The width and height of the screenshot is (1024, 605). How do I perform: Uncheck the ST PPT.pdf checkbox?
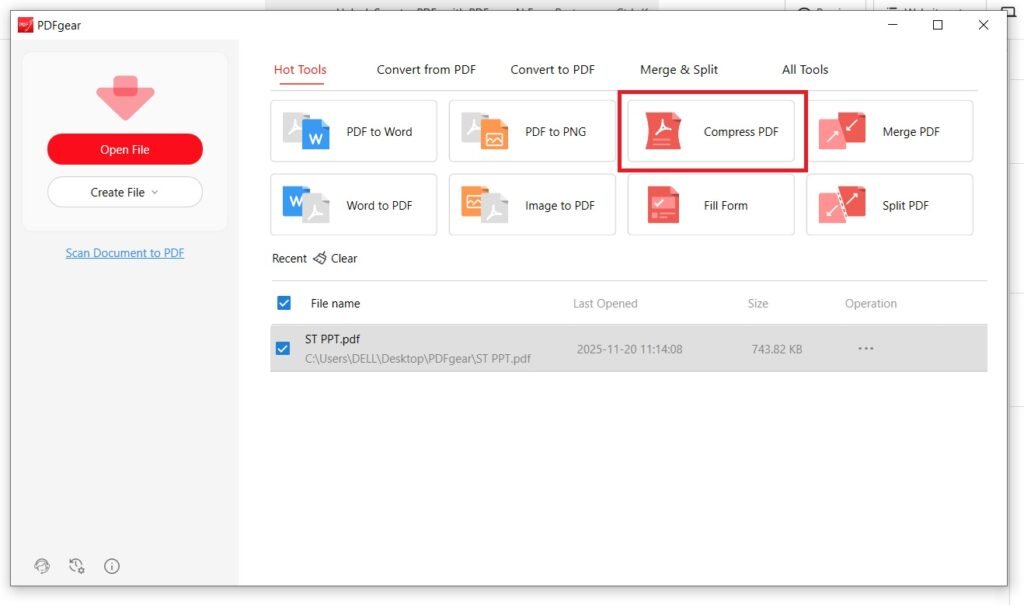click(x=284, y=347)
